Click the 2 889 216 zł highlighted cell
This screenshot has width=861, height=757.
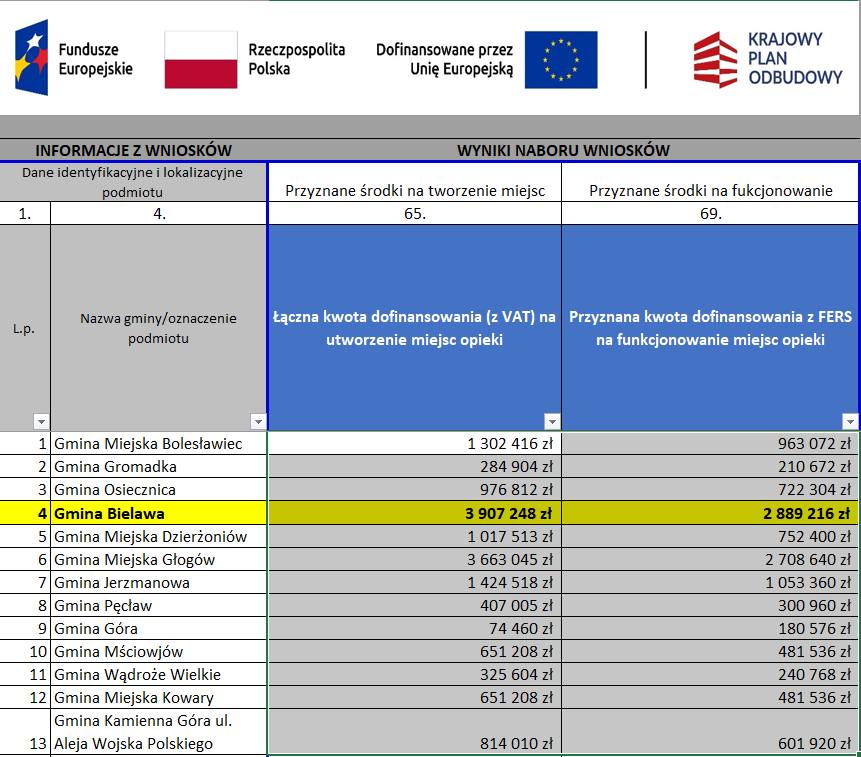pos(710,513)
